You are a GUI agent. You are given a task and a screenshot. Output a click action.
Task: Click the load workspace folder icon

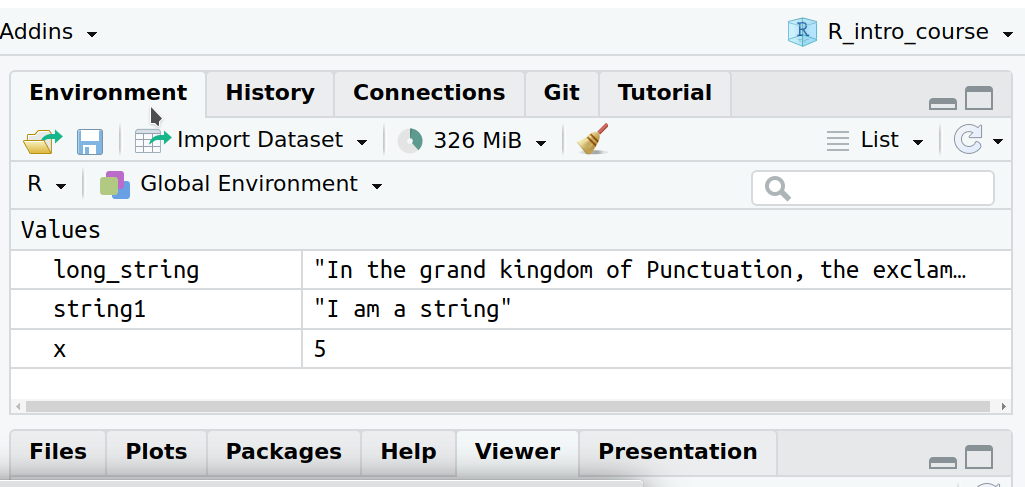42,141
